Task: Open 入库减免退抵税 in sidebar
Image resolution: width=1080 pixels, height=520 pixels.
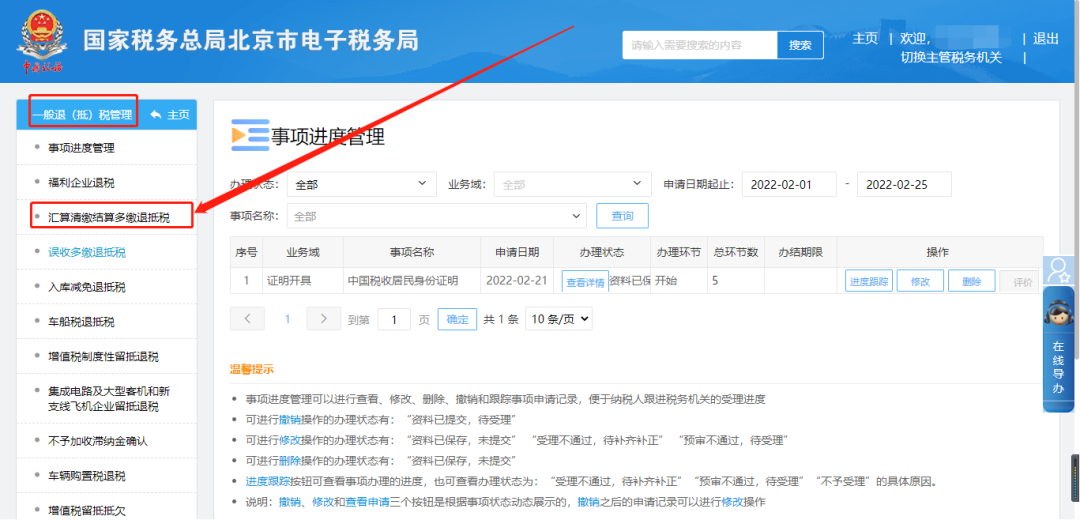Action: (x=87, y=287)
